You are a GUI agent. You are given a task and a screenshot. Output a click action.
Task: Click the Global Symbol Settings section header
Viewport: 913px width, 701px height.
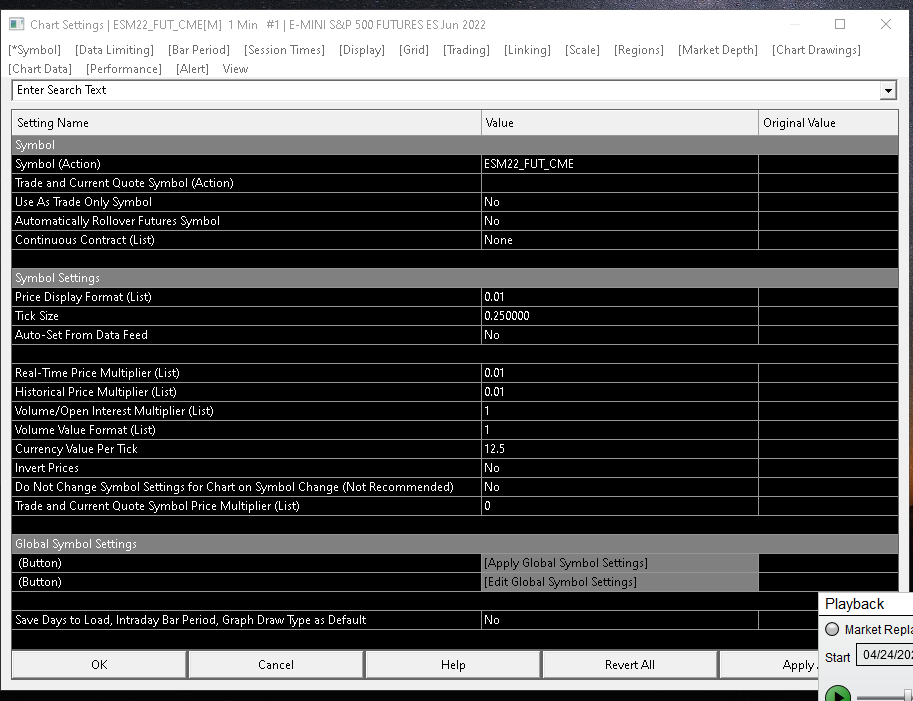(455, 544)
